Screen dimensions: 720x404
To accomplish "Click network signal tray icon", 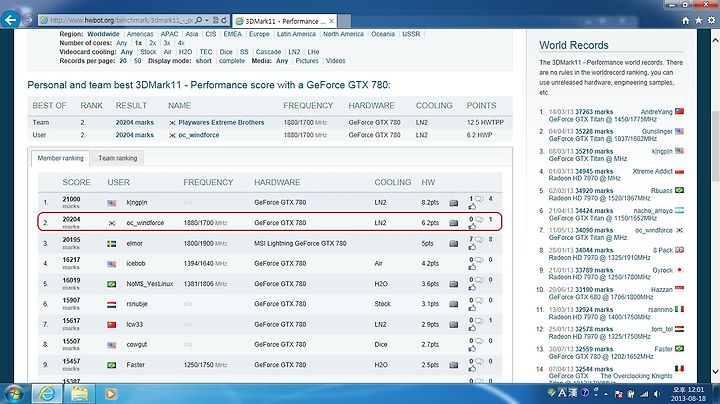I will 644,394.
